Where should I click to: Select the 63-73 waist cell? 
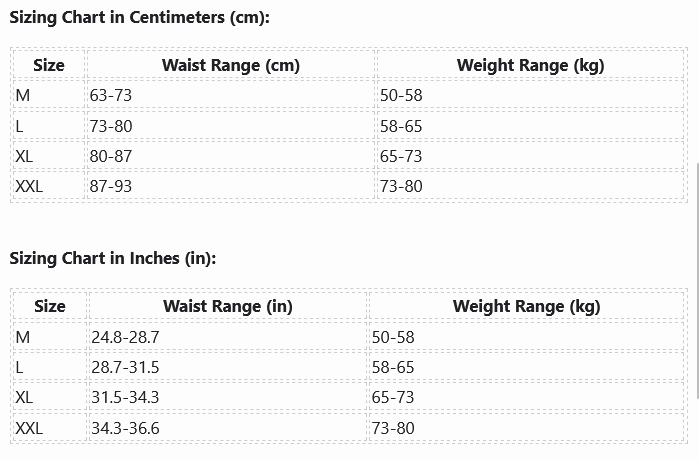click(110, 96)
